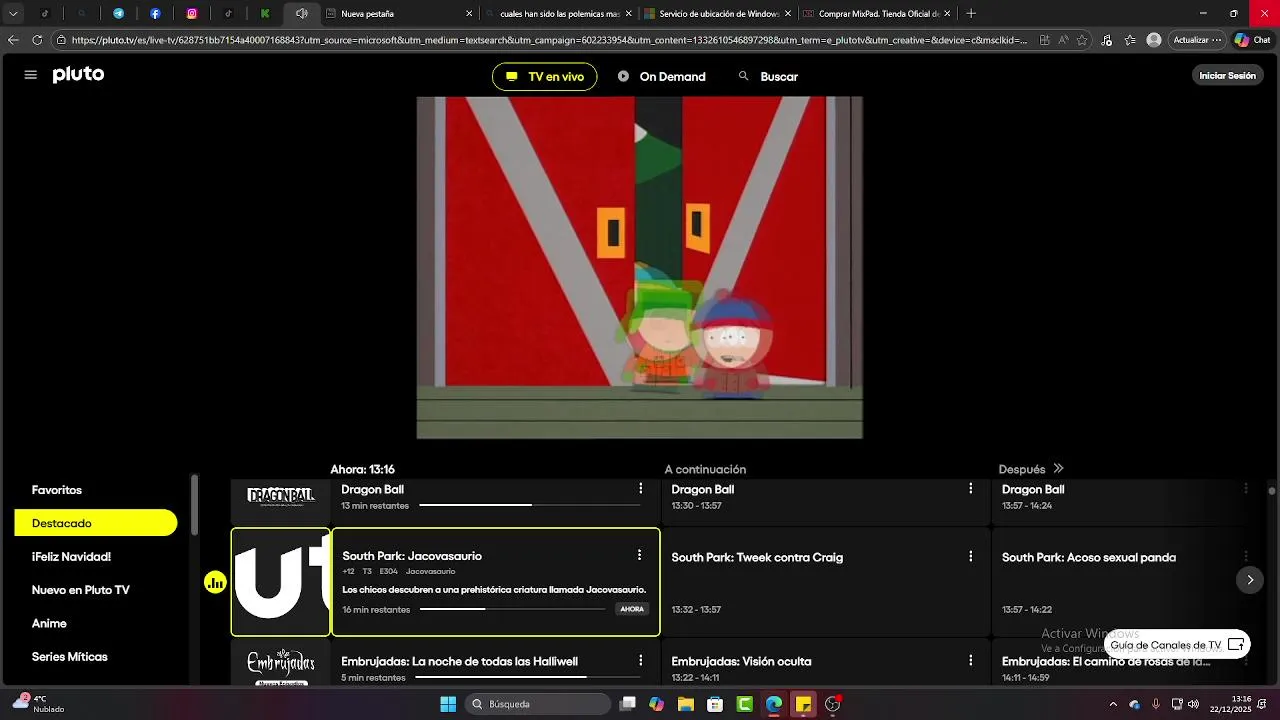
Task: Click the Iniciar Sesión button
Action: 1227,75
